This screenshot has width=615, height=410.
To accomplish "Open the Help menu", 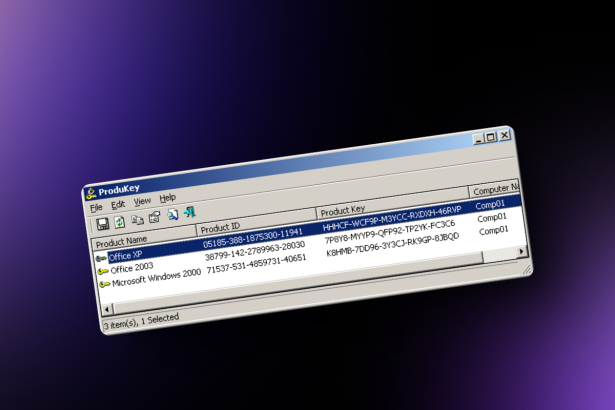I will [x=167, y=198].
